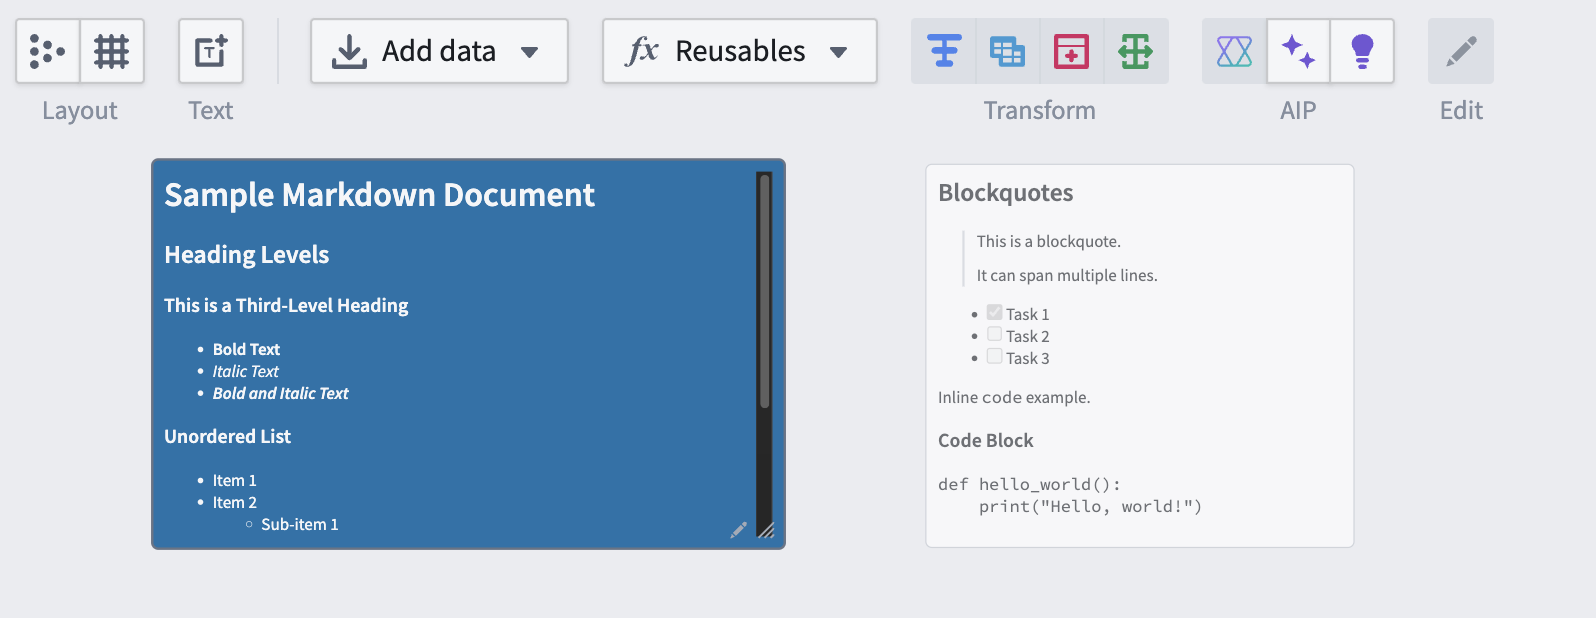Screen dimensions: 1596x618
Task: Click the def hello_world() code line
Action: pos(1029,484)
